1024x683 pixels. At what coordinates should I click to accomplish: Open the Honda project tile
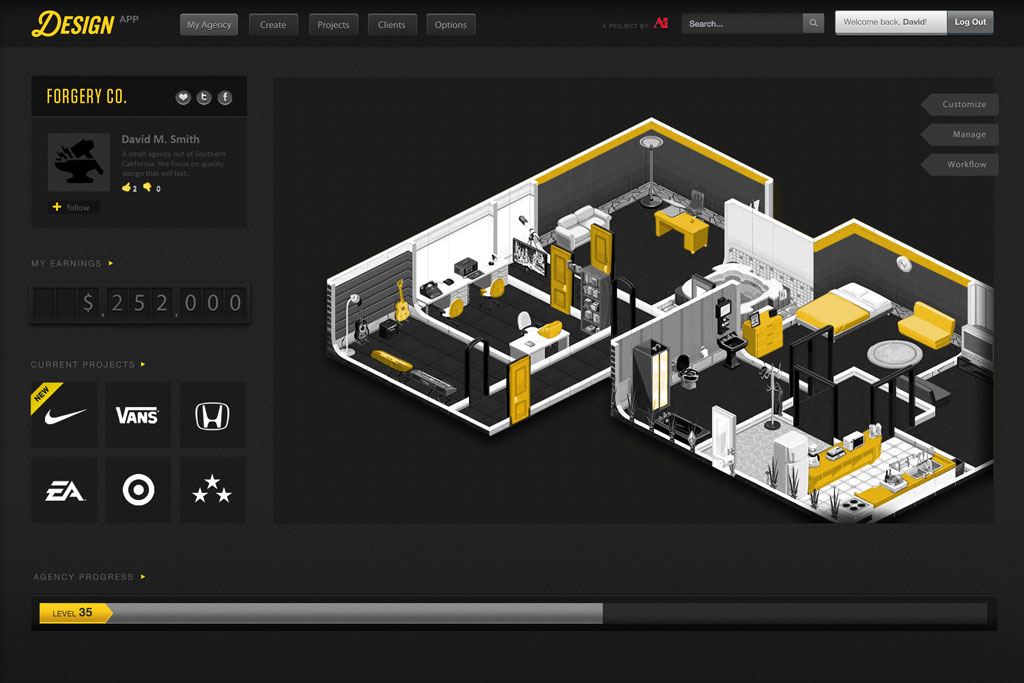pyautogui.click(x=212, y=415)
